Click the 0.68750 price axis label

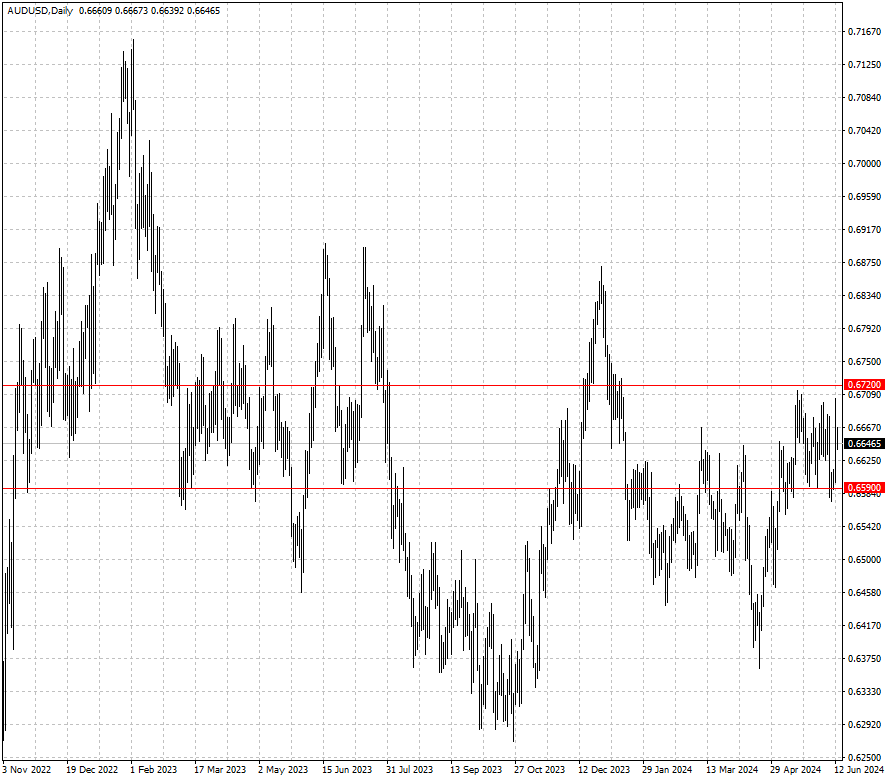point(864,263)
